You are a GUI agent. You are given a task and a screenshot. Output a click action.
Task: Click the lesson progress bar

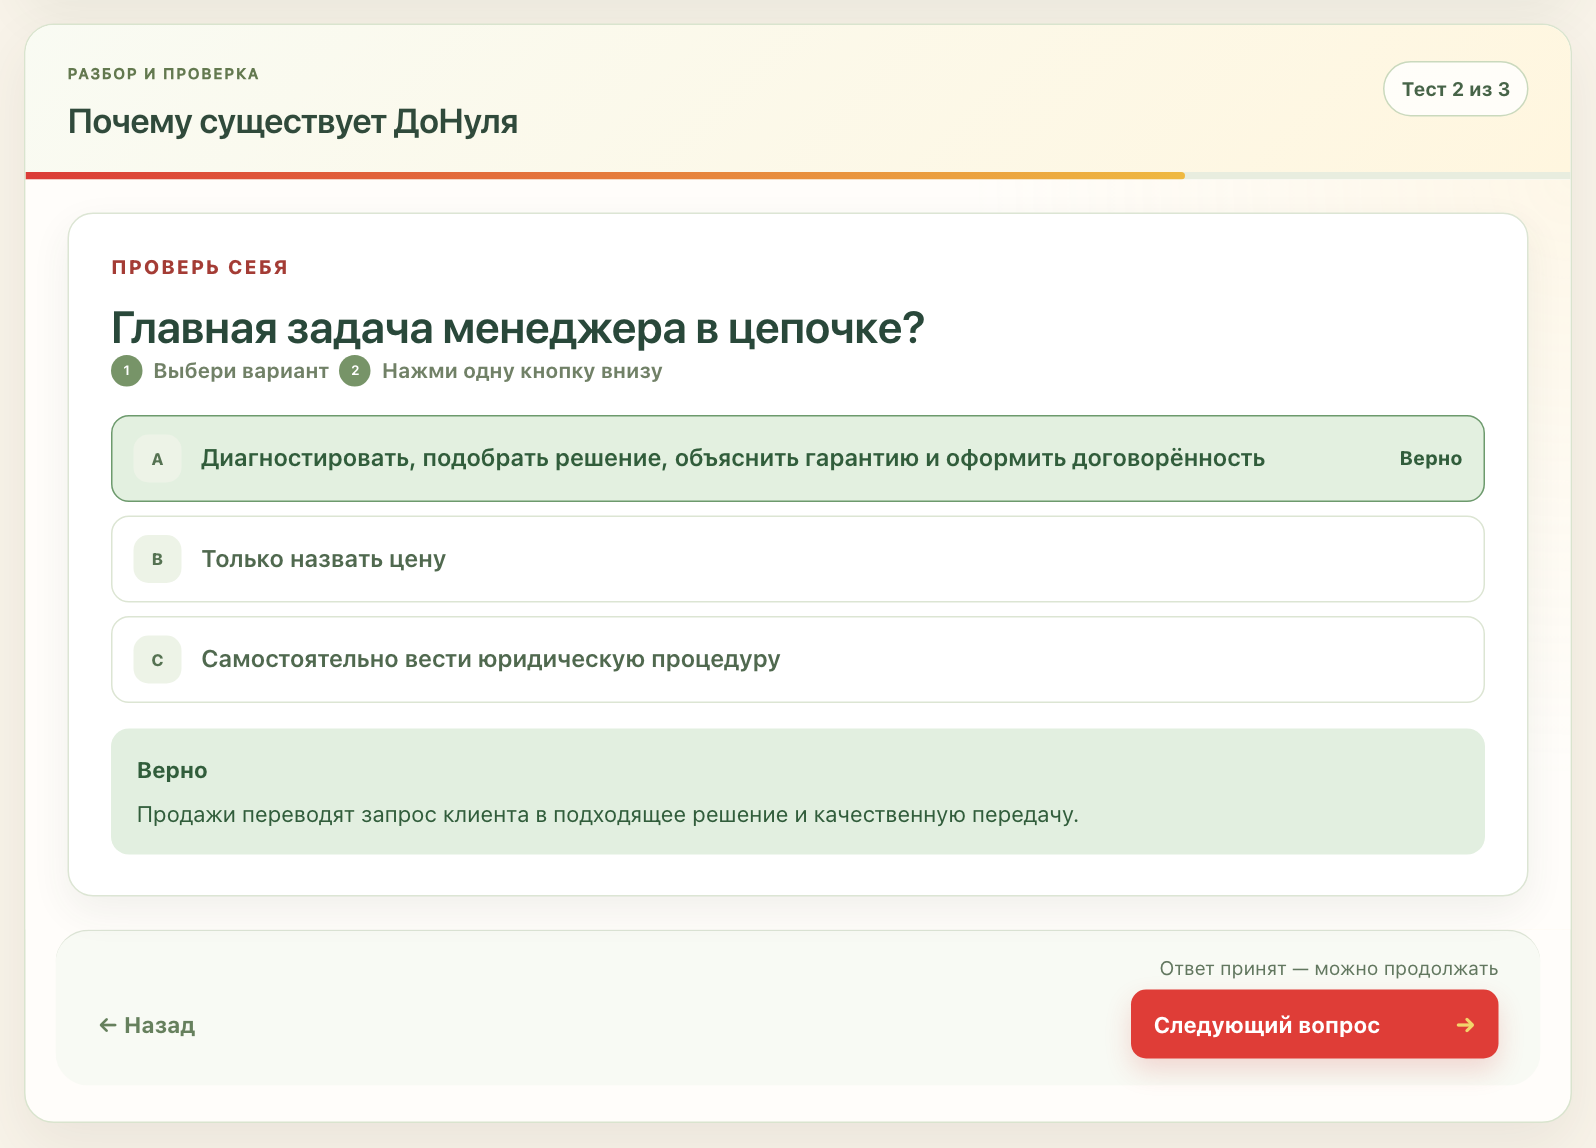[798, 176]
